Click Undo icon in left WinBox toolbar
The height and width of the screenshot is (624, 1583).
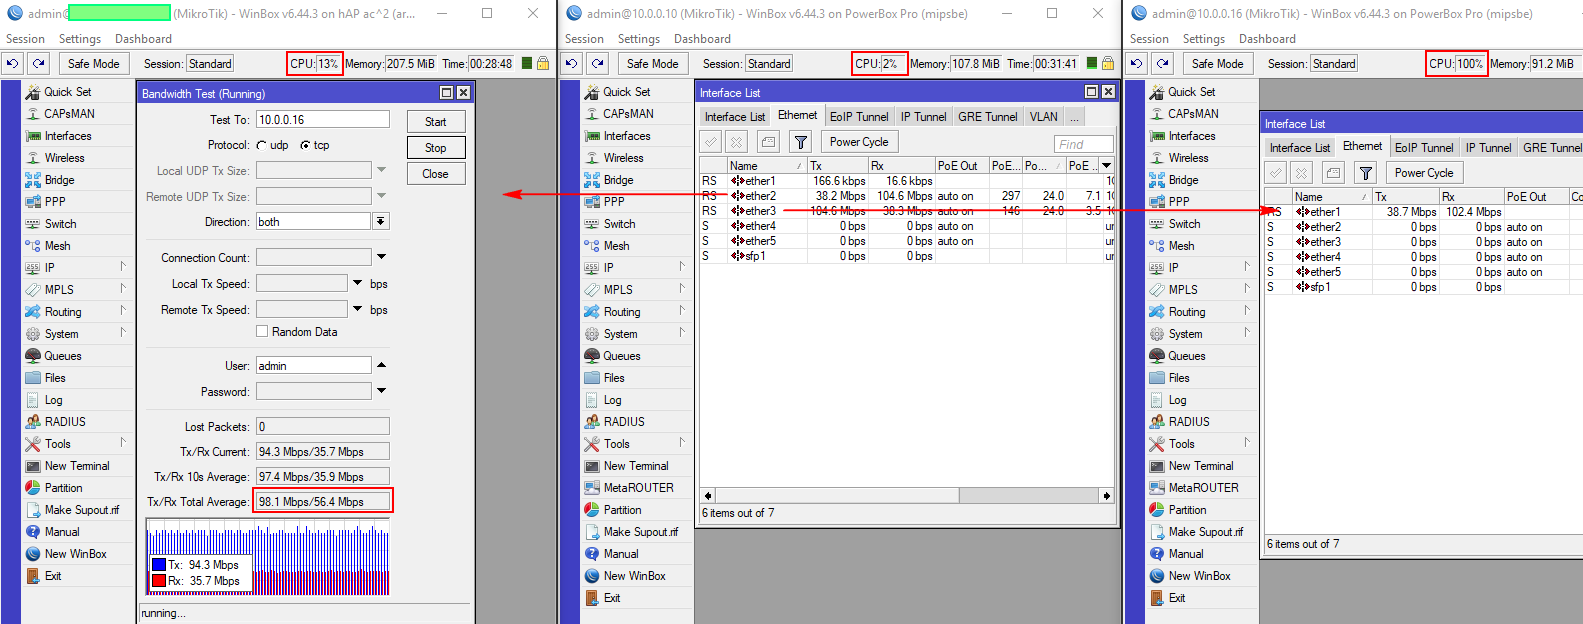click(x=12, y=63)
